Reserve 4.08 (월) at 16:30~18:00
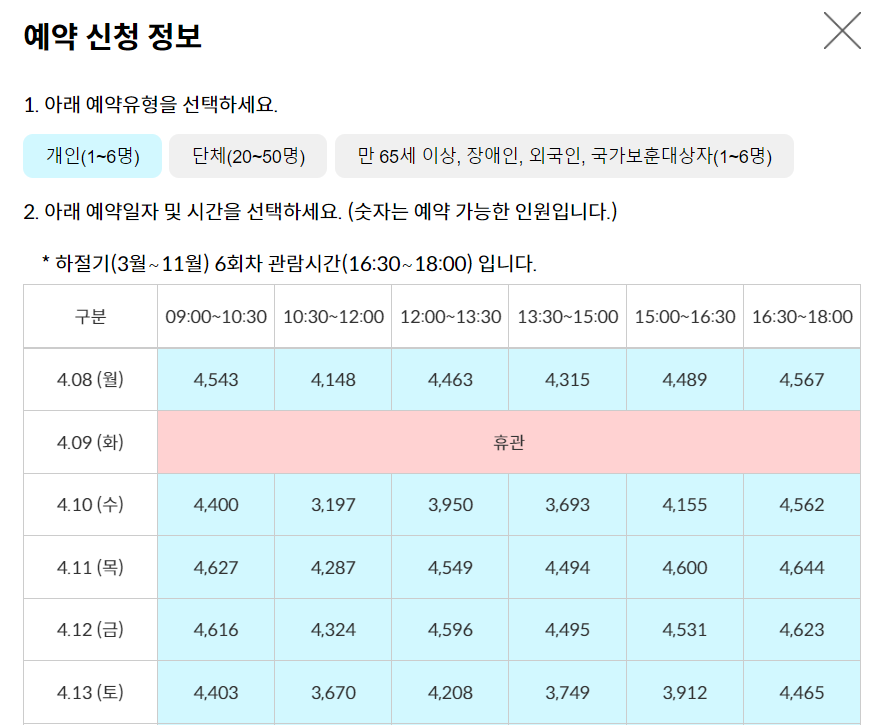 pyautogui.click(x=800, y=379)
